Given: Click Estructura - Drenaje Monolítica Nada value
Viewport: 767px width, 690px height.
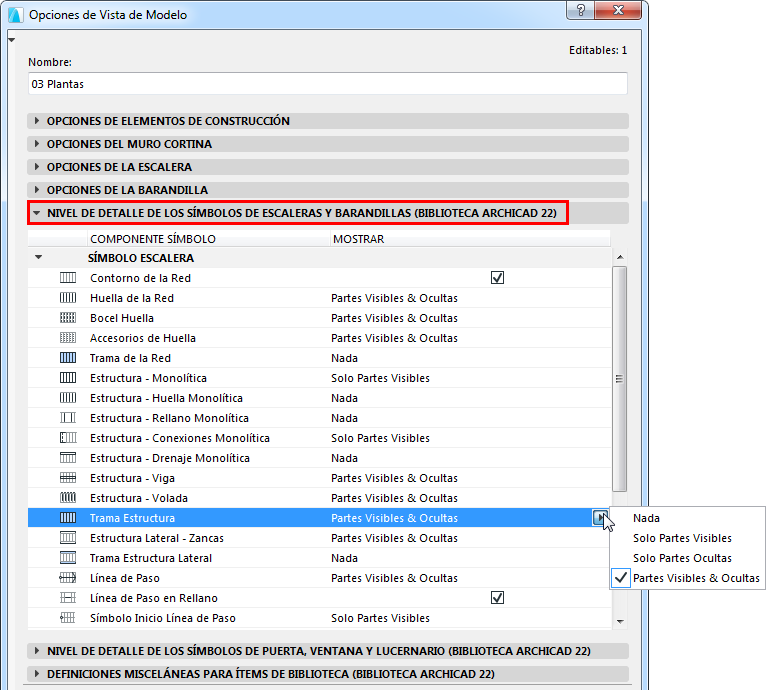Looking at the screenshot, I should pyautogui.click(x=344, y=458).
